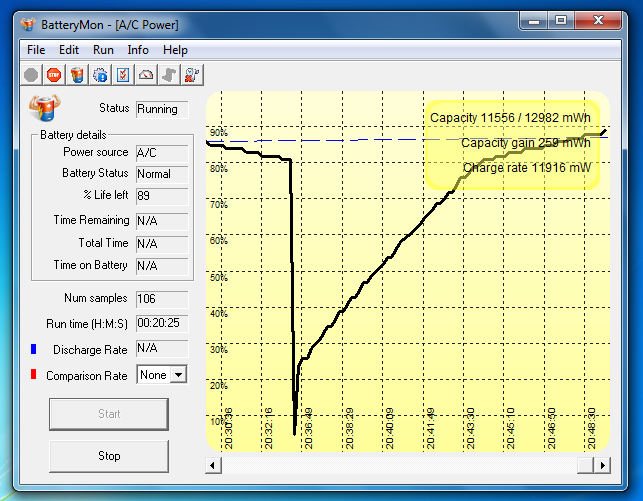Click the Num samples field showing 106
The height and width of the screenshot is (501, 643).
[162, 299]
